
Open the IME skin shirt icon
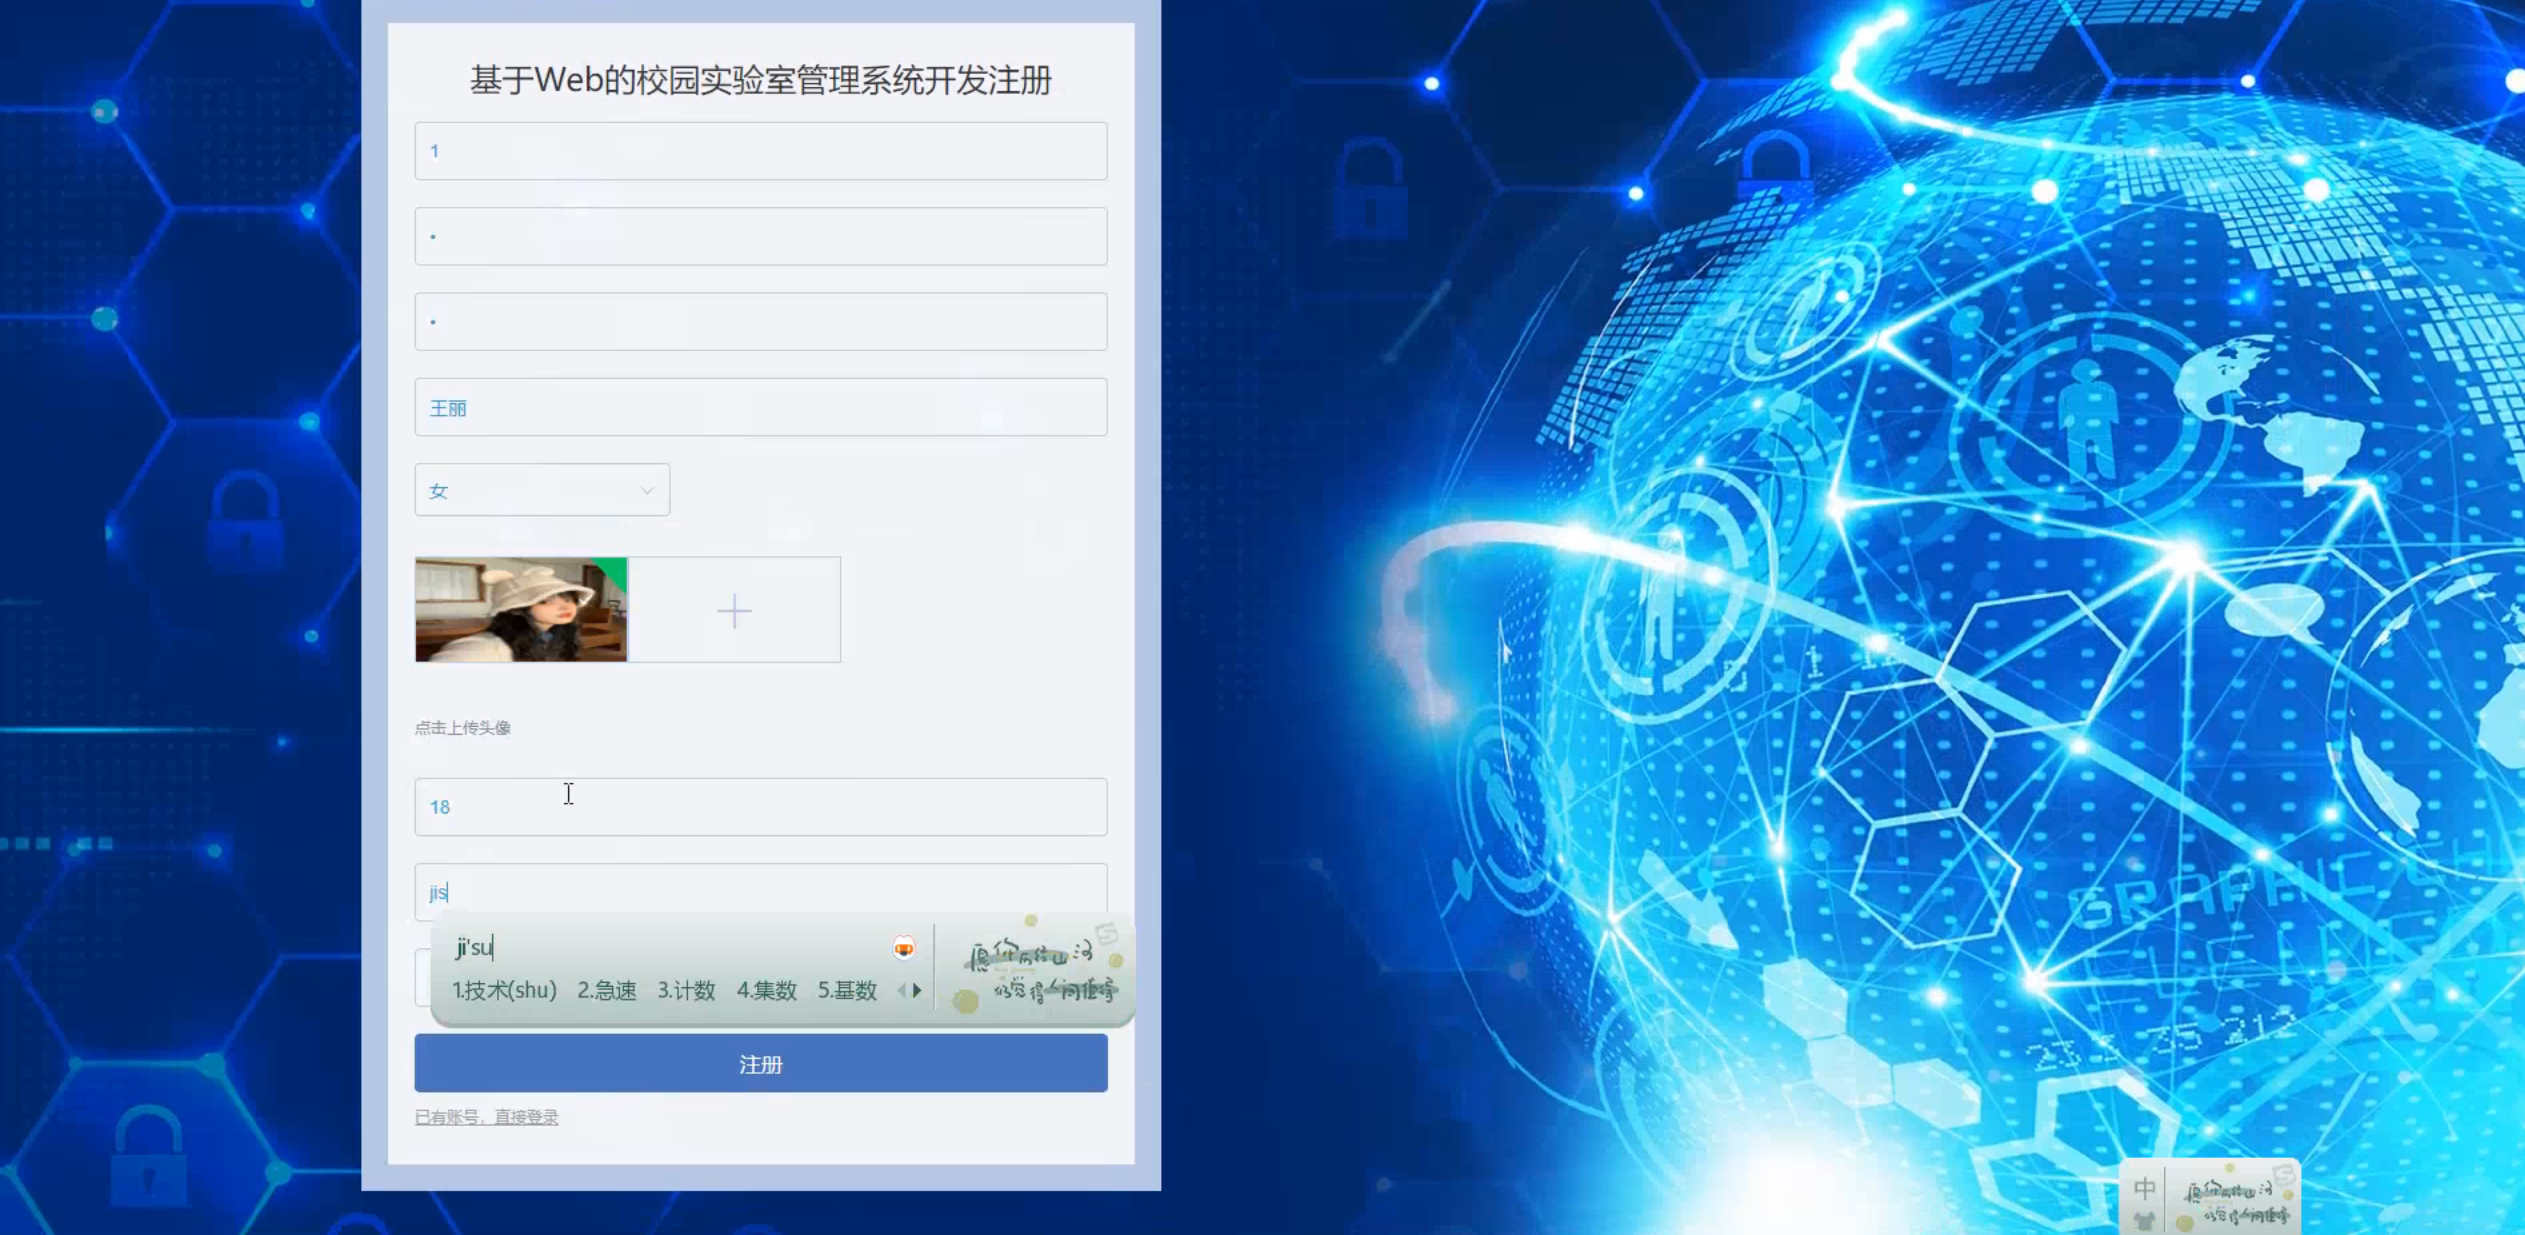2143,1220
